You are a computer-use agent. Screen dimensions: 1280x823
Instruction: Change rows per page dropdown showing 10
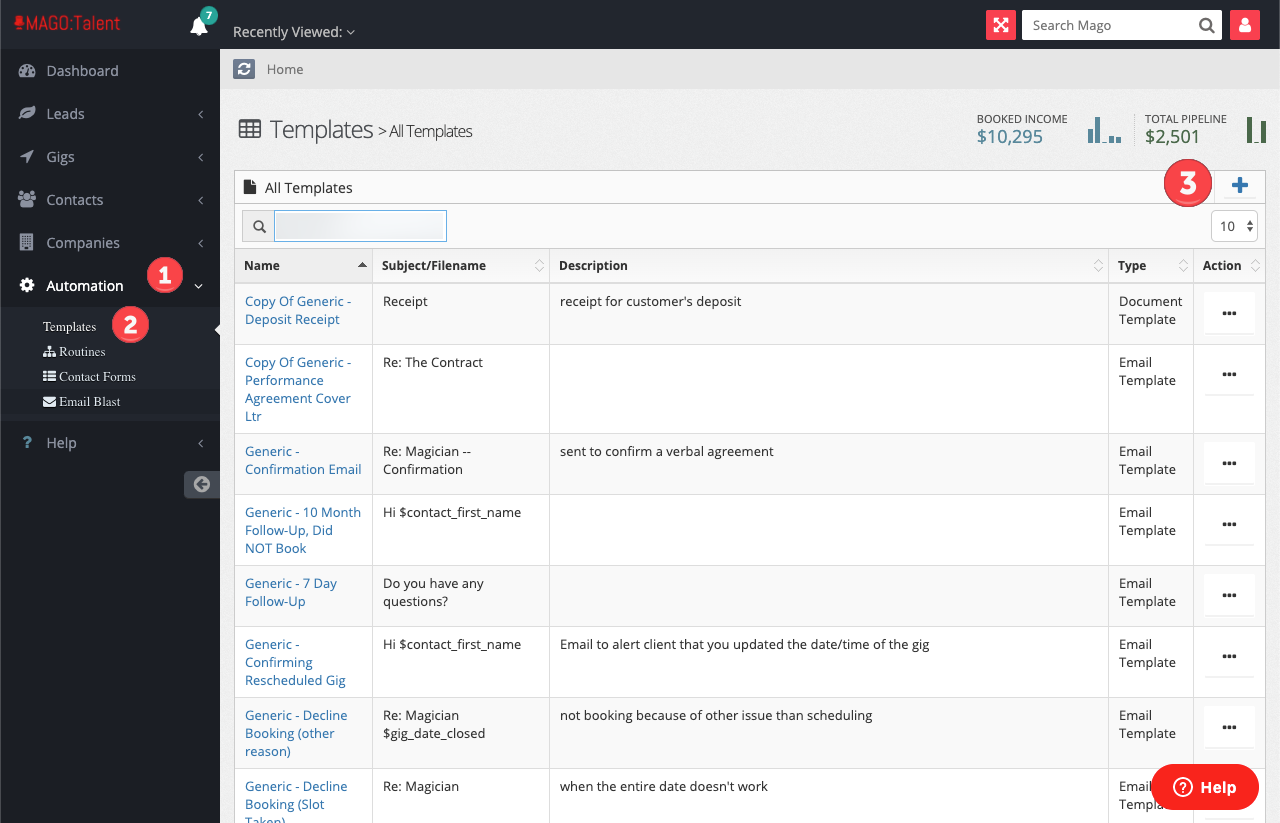(1235, 226)
